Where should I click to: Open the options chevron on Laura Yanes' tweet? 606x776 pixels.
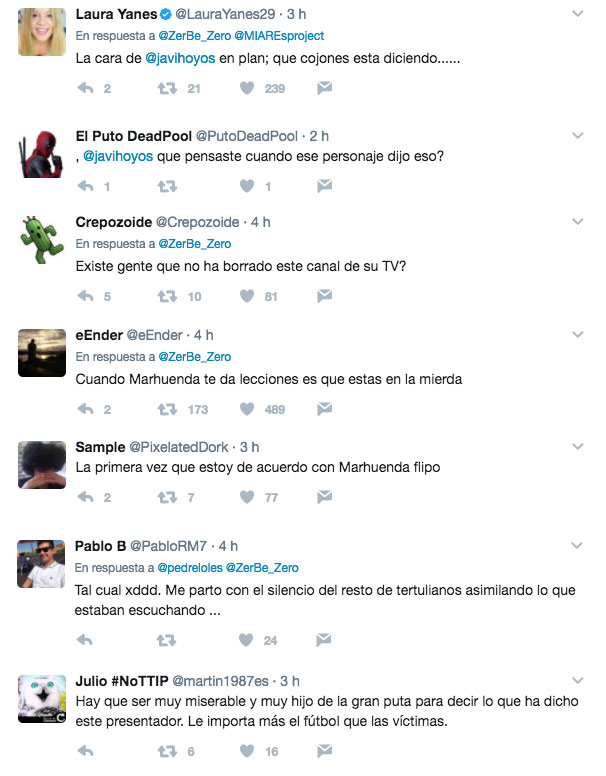click(578, 14)
